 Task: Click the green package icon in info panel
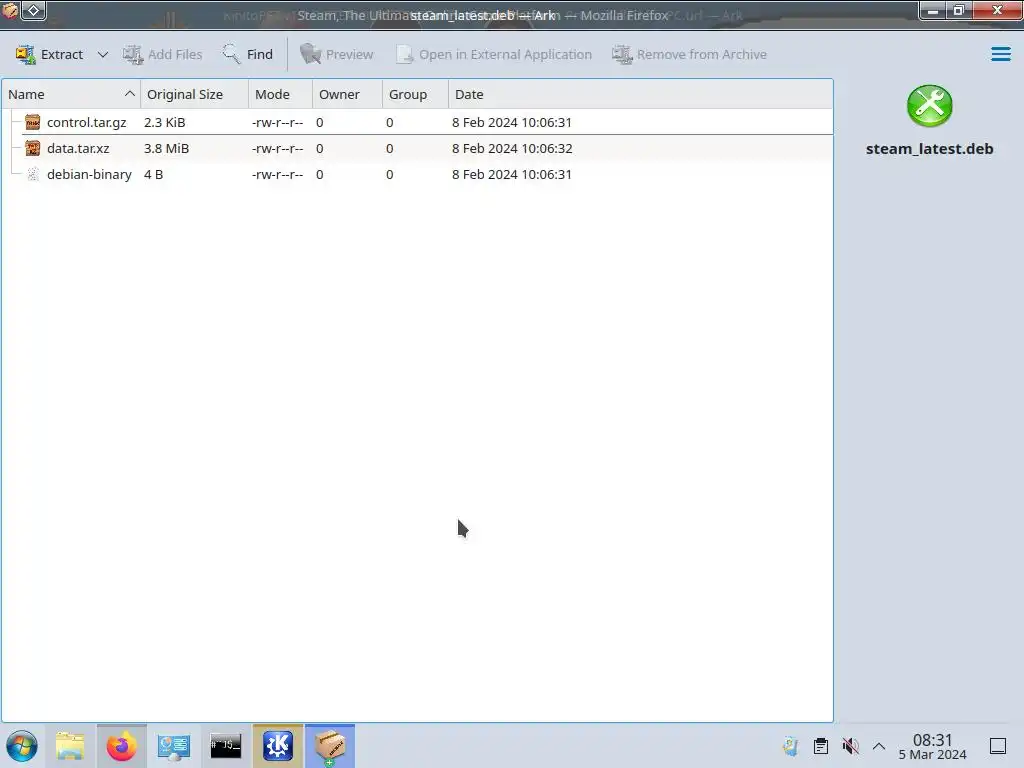tap(929, 106)
